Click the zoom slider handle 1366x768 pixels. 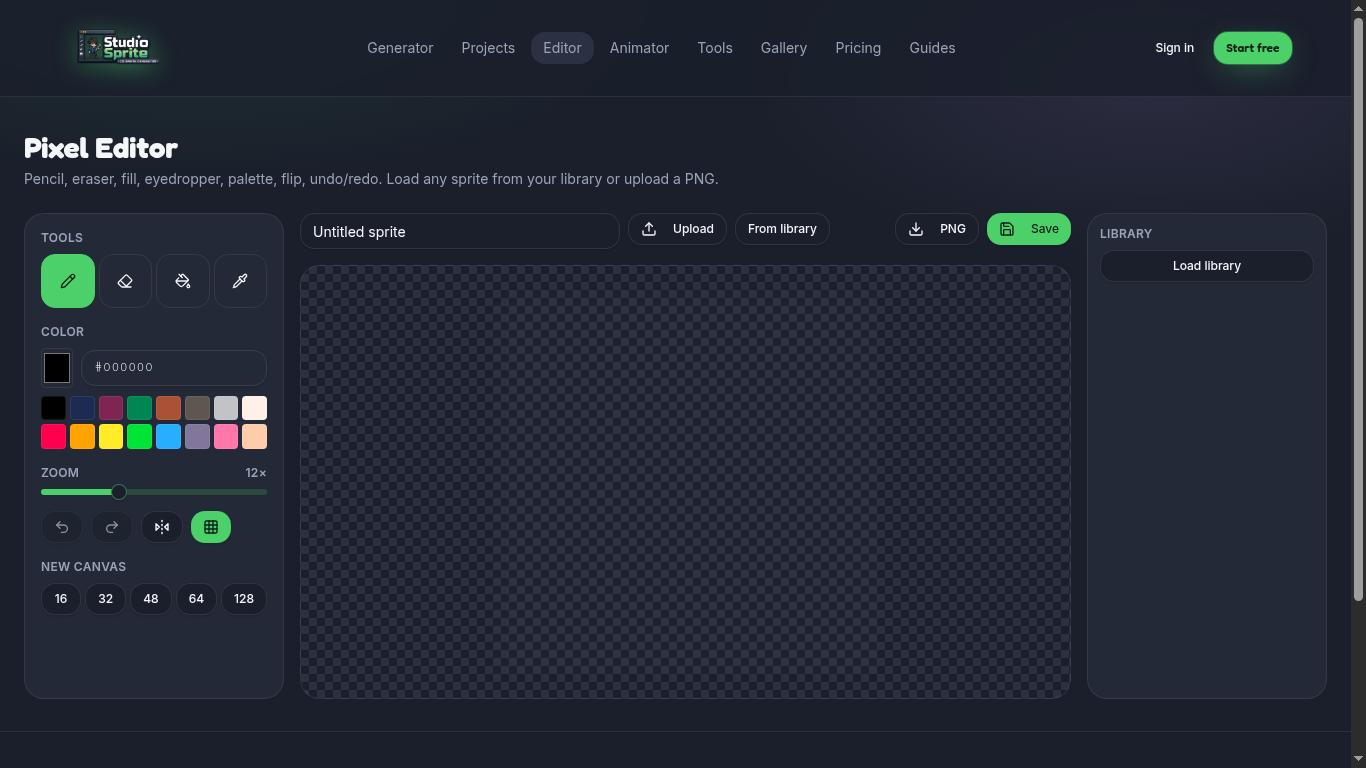click(119, 492)
